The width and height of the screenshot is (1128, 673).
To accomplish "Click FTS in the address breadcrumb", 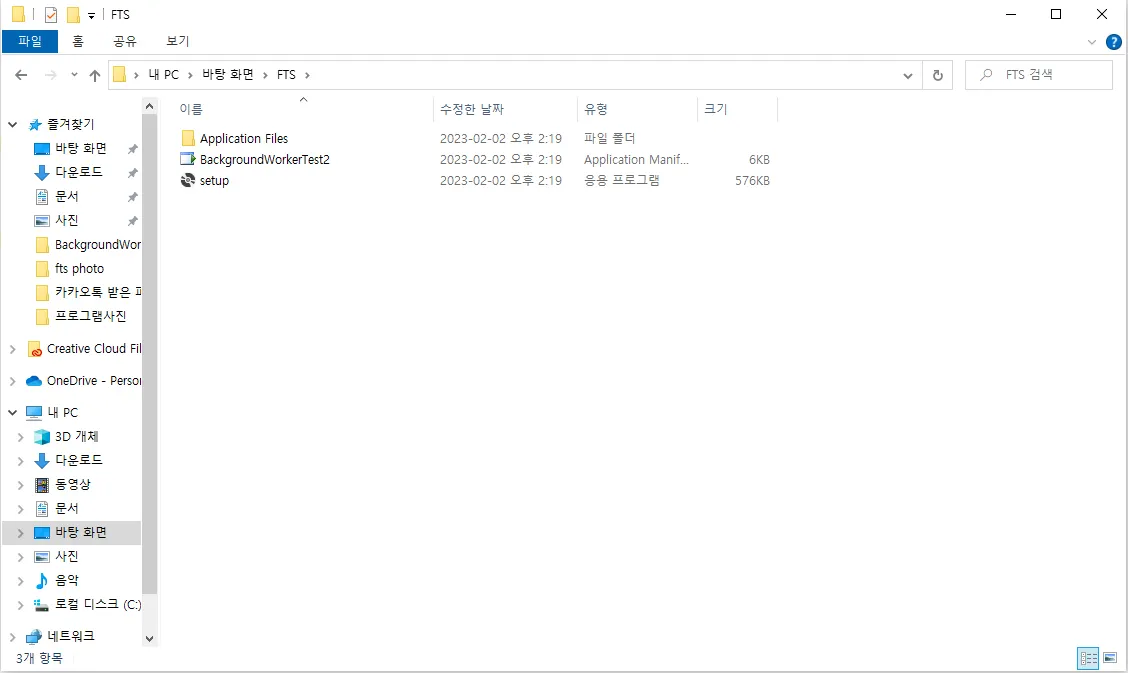I will pyautogui.click(x=286, y=75).
